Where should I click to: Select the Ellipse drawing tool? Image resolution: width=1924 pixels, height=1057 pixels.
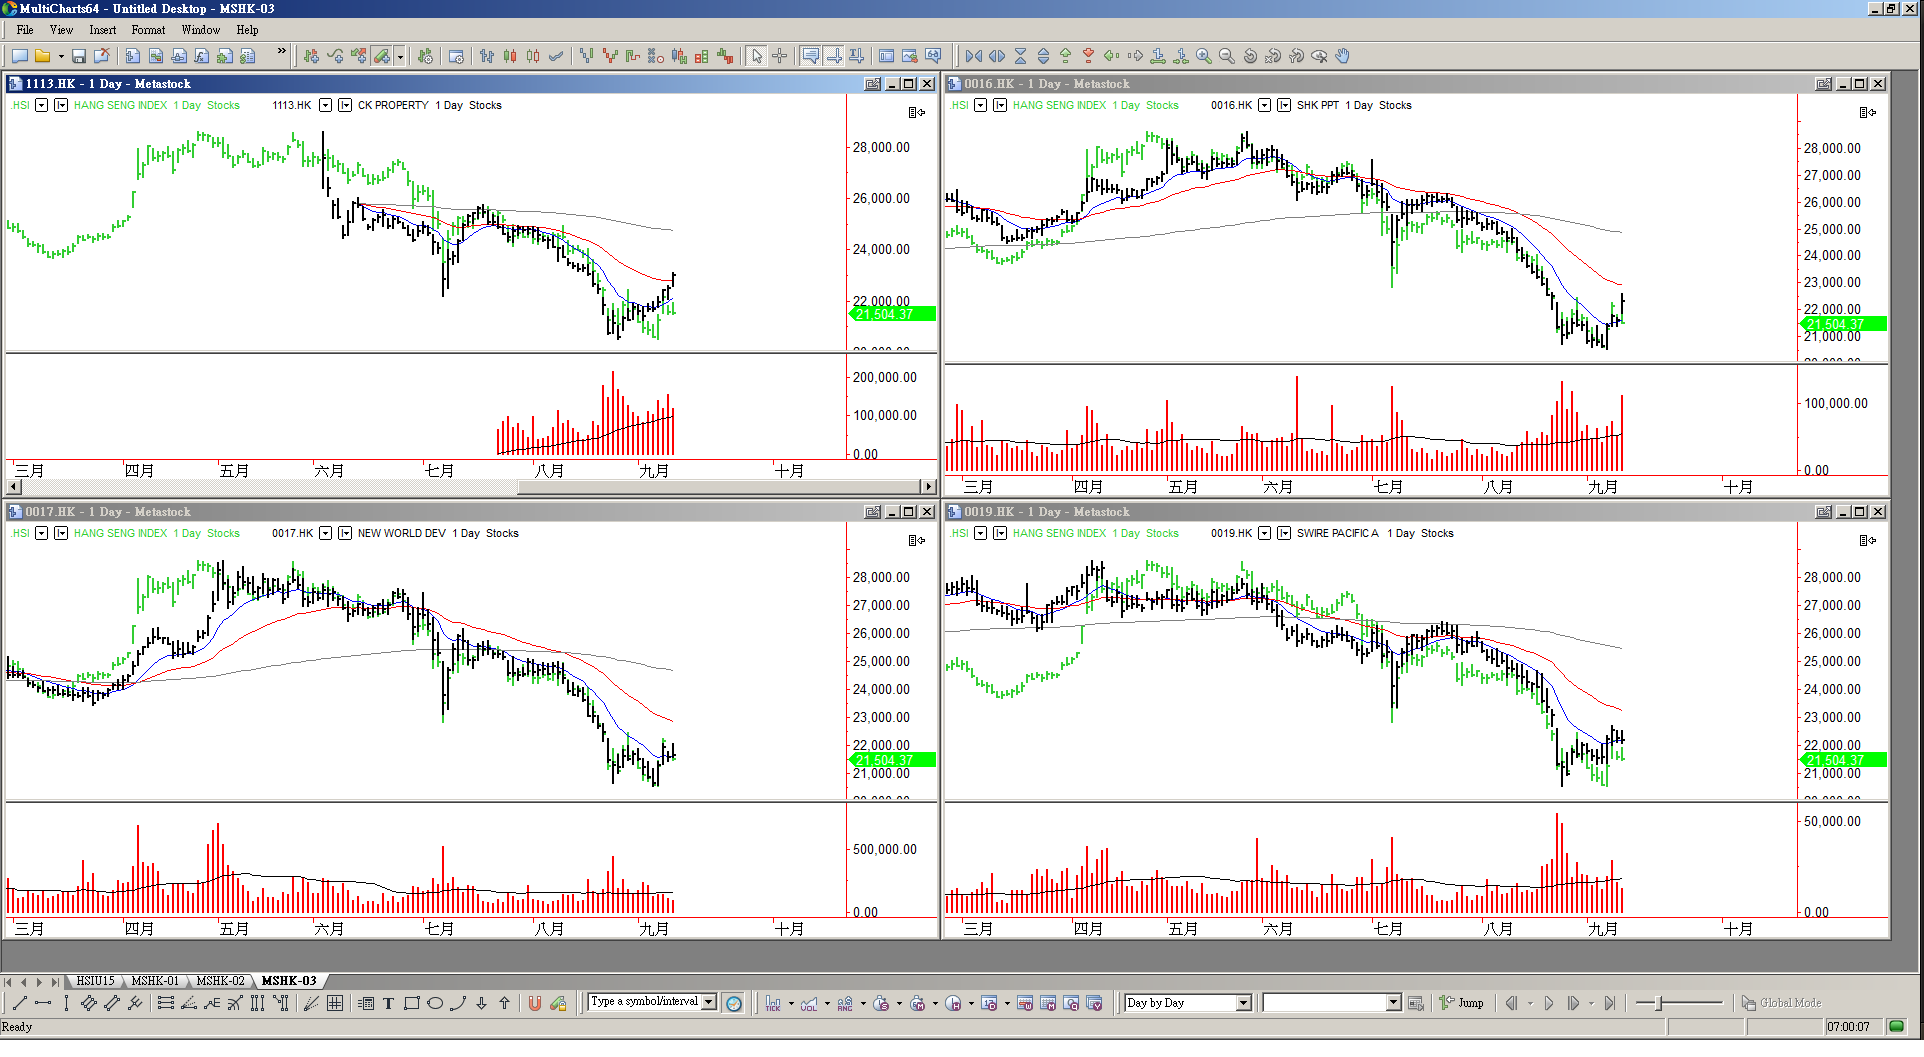coord(435,1003)
